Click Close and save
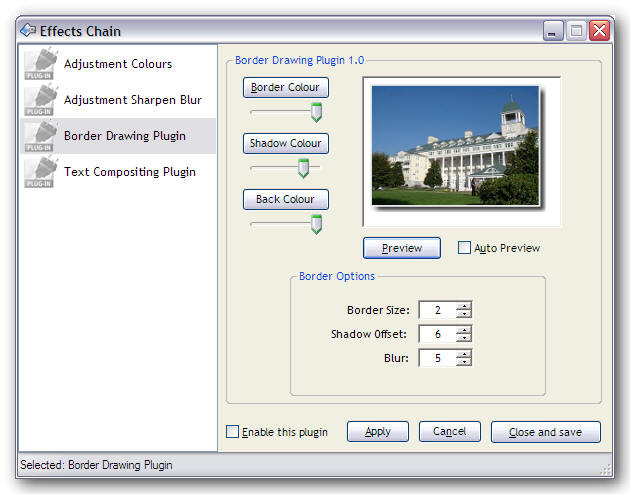630x494 pixels. click(546, 432)
